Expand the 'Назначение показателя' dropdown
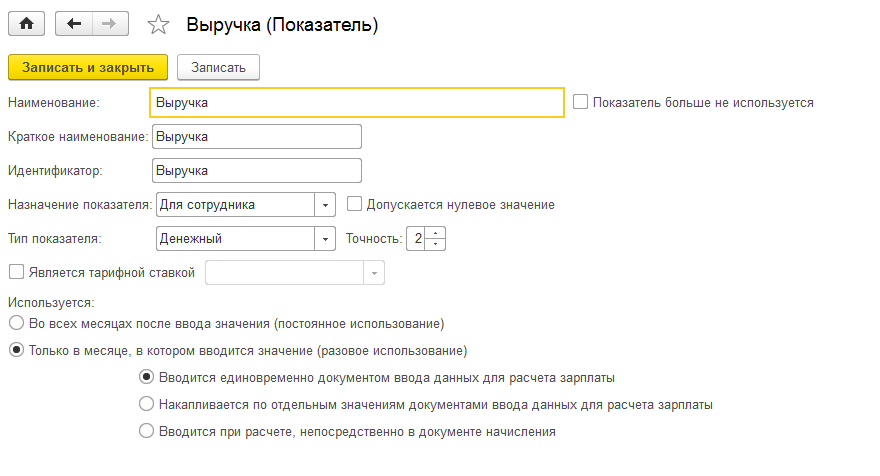880x476 pixels. pos(325,205)
